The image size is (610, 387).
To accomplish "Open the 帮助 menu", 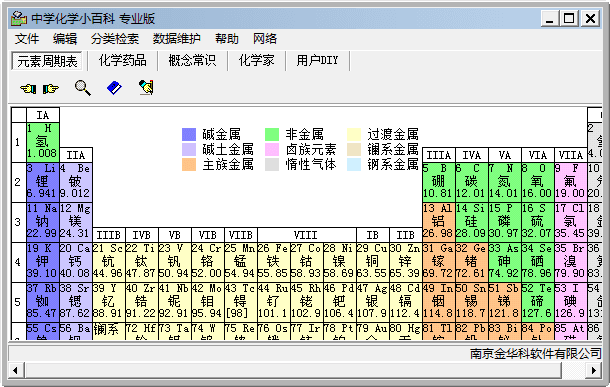I will [x=227, y=39].
